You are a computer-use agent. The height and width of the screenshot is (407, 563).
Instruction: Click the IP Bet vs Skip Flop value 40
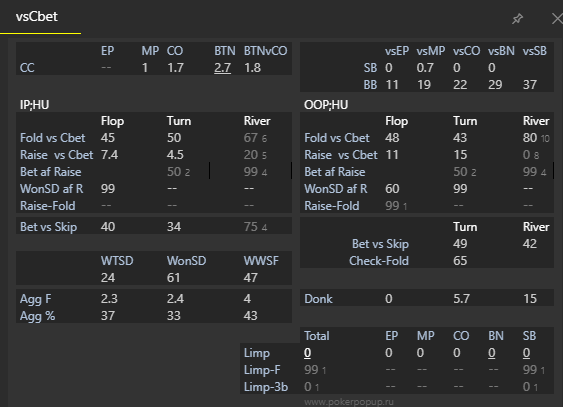point(108,227)
